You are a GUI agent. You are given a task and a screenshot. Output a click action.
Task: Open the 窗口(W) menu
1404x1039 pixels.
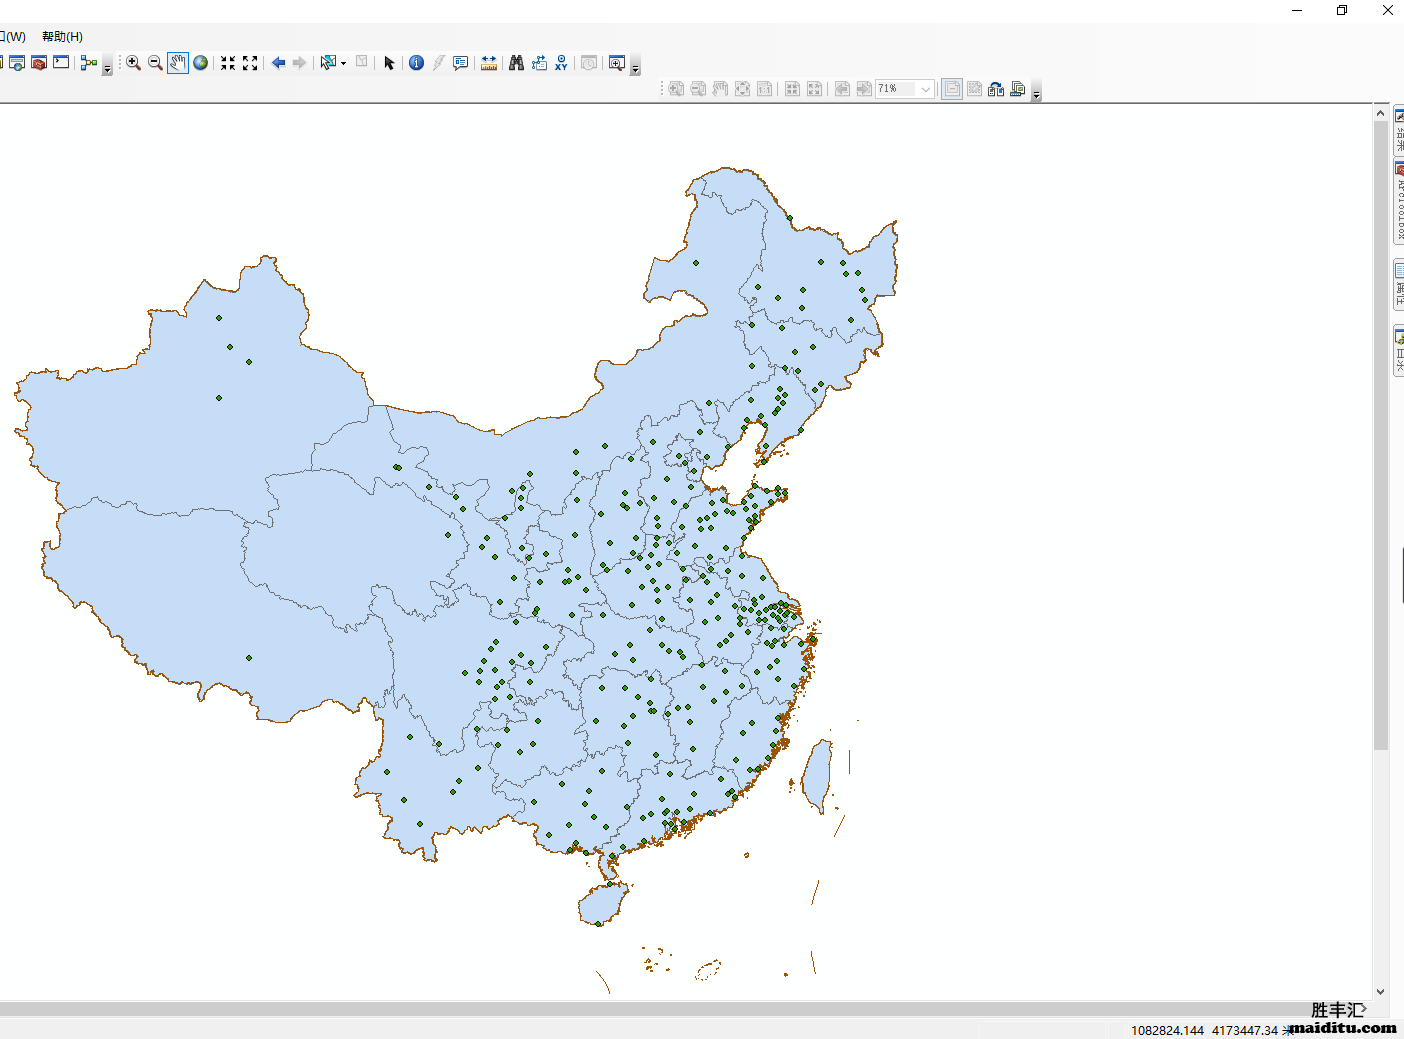point(12,36)
